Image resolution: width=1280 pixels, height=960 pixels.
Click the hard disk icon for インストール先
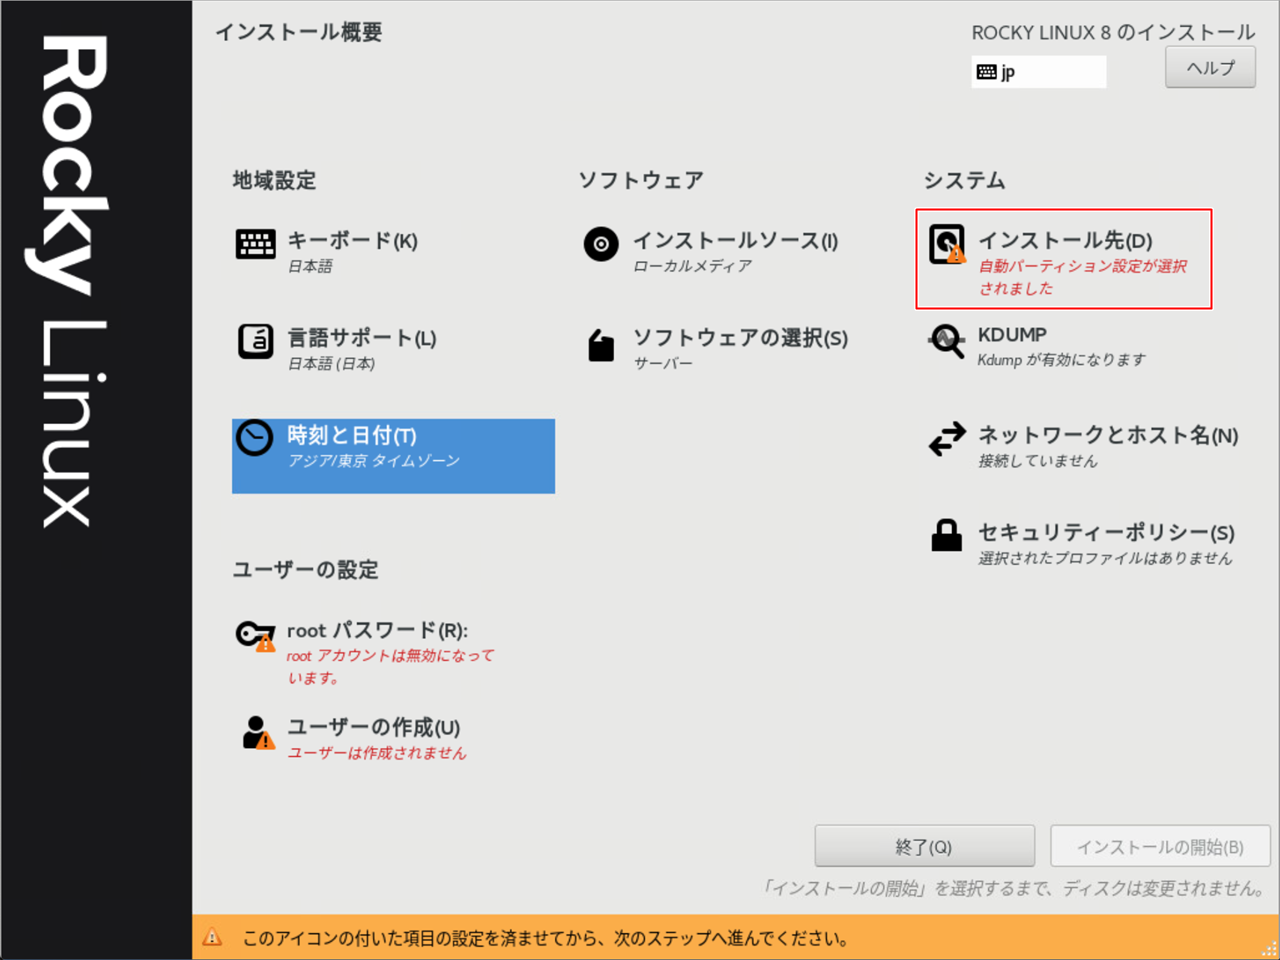(946, 244)
